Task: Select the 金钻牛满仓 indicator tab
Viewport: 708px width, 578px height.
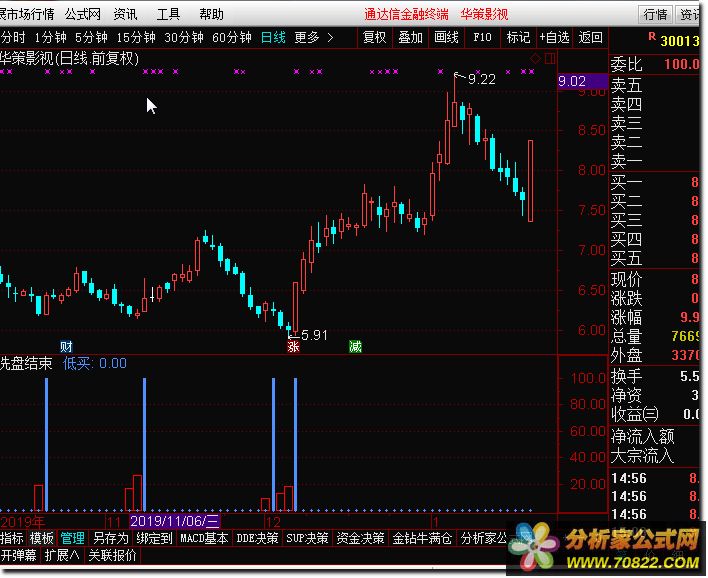Action: [x=422, y=538]
